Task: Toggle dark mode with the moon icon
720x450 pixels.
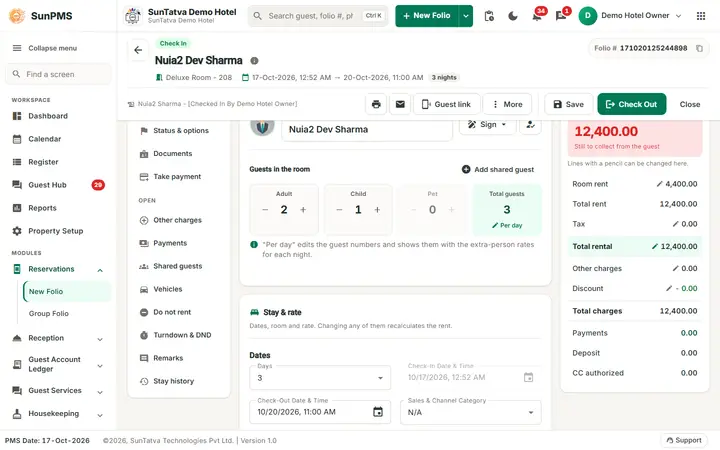Action: click(512, 16)
